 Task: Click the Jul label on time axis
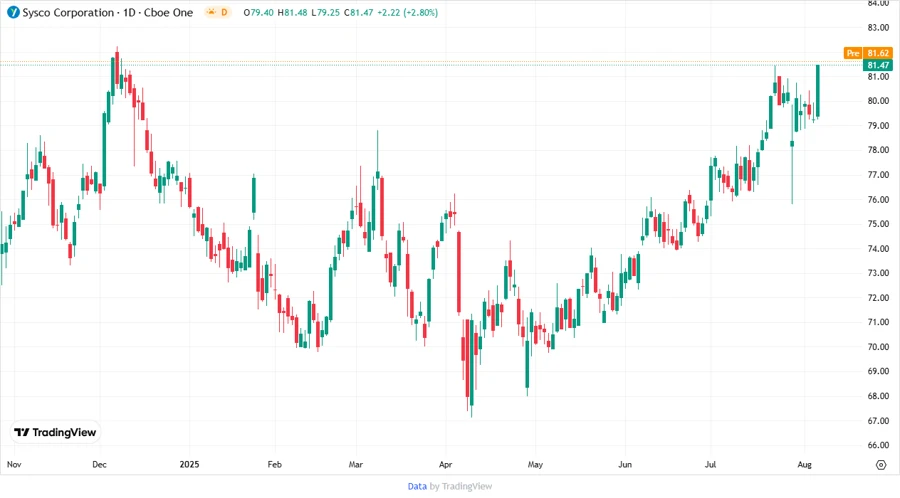[x=711, y=464]
